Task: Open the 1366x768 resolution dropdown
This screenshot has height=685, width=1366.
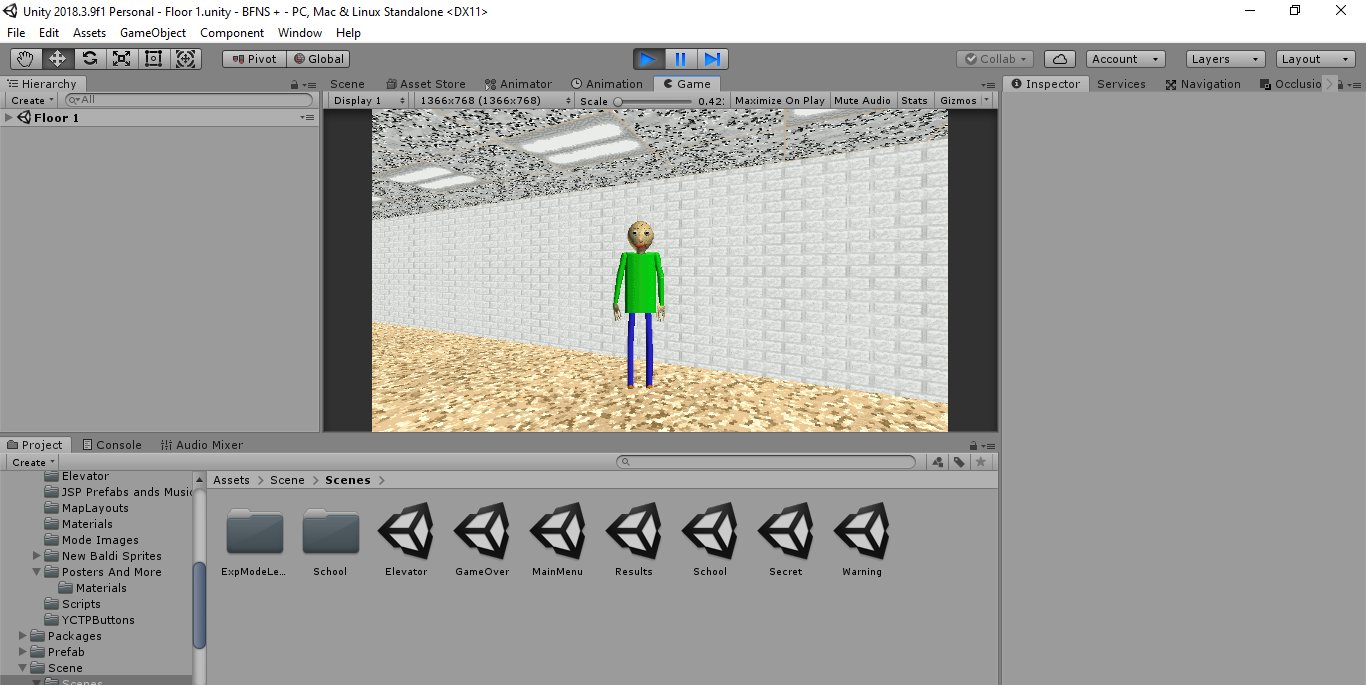Action: [x=494, y=101]
